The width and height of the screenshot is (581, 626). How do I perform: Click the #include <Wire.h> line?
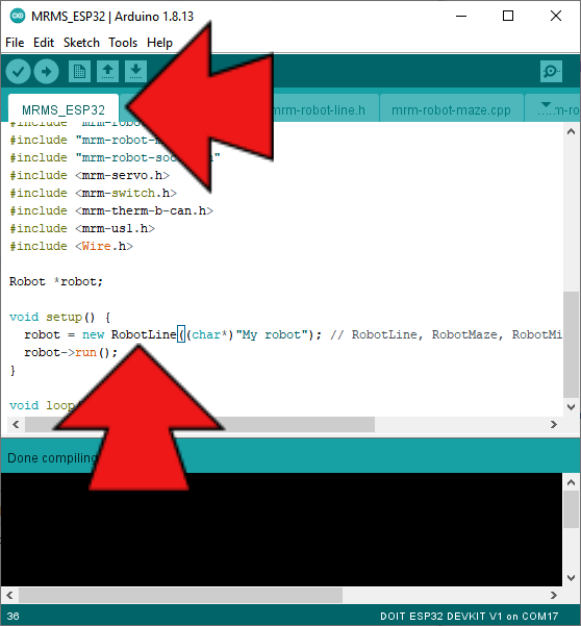(71, 246)
